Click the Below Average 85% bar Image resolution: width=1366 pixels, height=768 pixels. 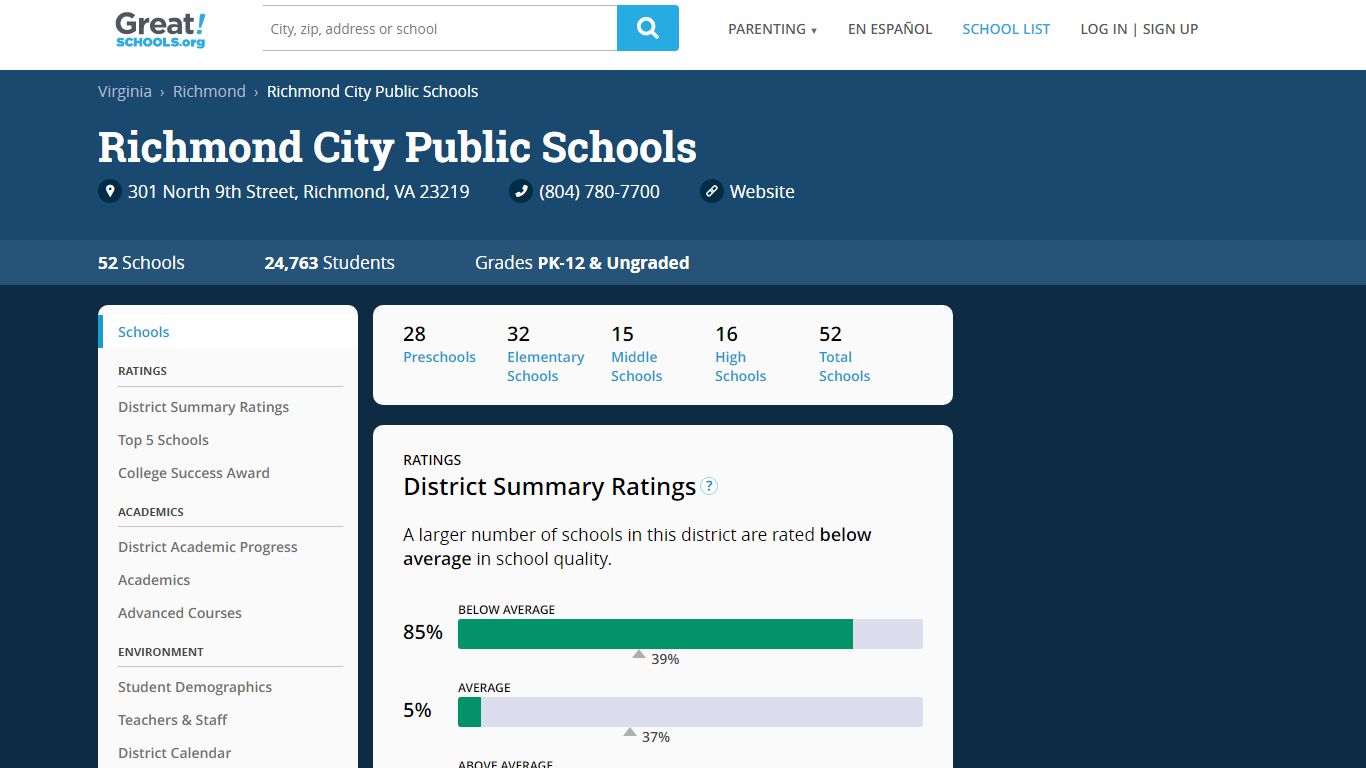click(x=690, y=634)
